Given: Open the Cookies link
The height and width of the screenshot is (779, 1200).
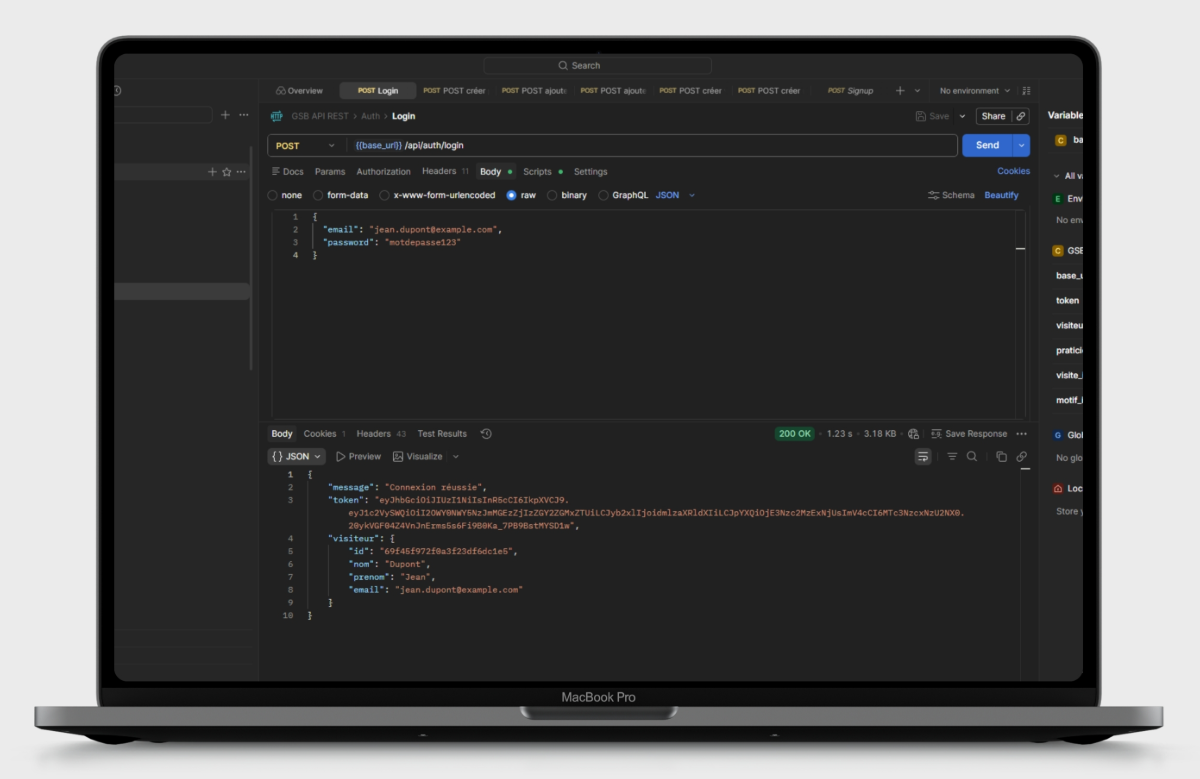Looking at the screenshot, I should [1013, 171].
